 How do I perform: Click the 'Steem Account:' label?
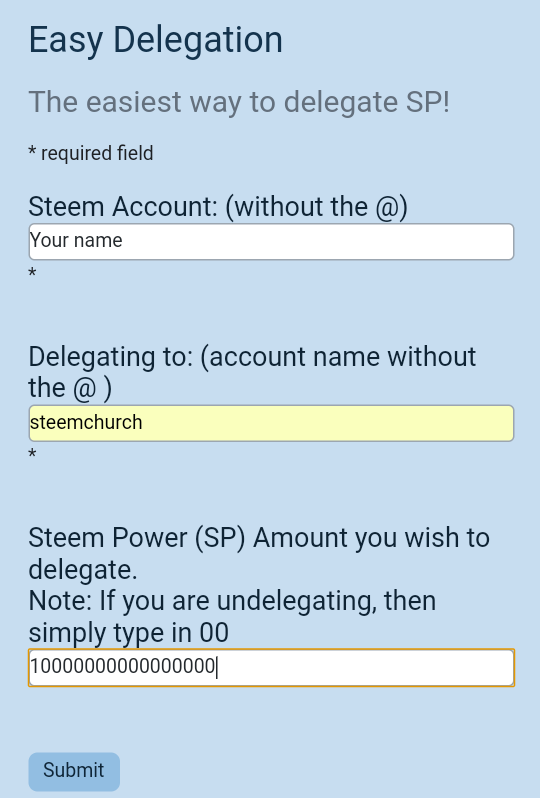[123, 207]
